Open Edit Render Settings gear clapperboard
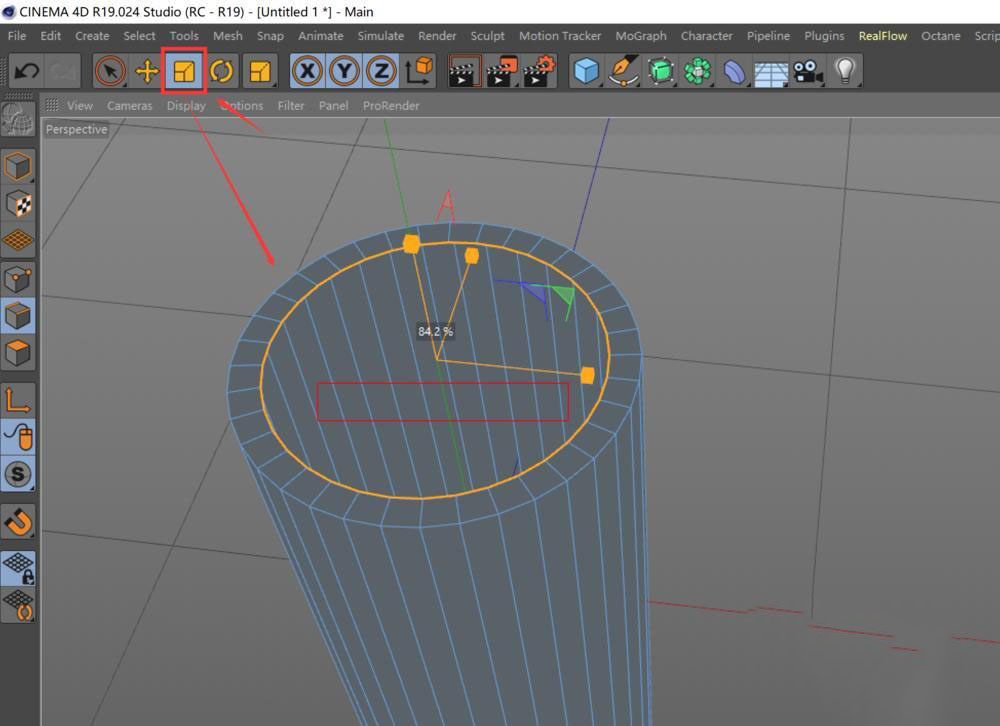 point(539,71)
